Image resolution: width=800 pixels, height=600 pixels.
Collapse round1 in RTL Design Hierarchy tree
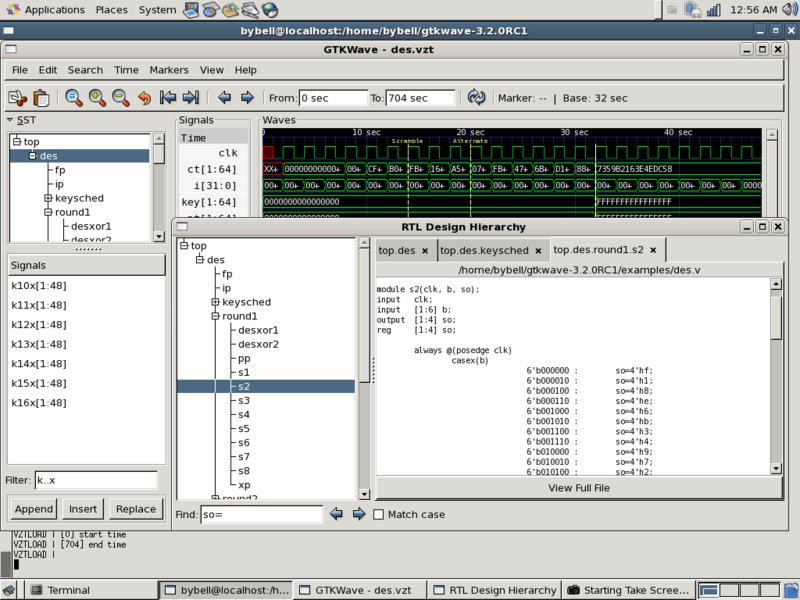[215, 316]
